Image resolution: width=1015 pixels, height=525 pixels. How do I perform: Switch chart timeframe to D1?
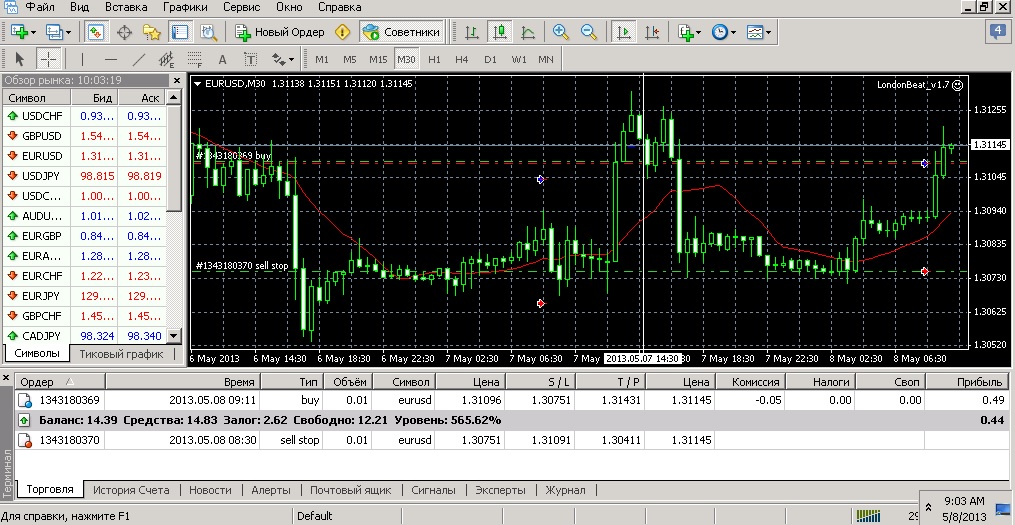pyautogui.click(x=491, y=60)
